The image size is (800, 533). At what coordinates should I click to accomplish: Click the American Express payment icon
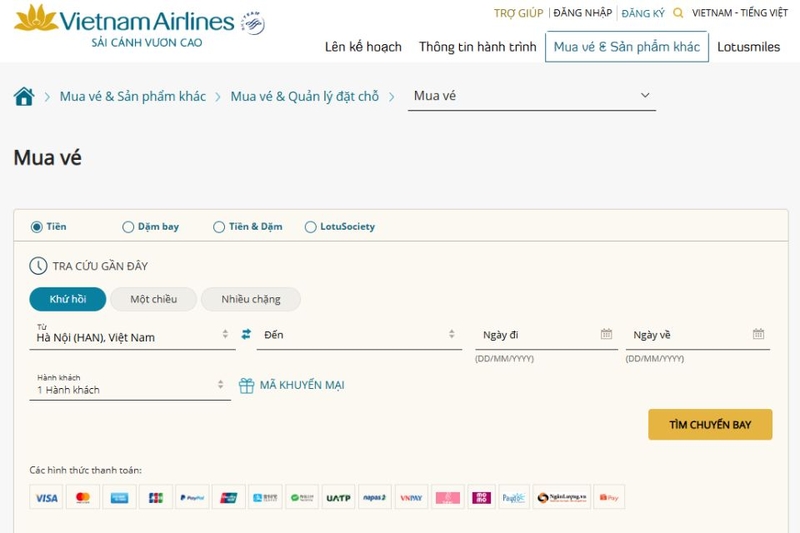click(119, 497)
